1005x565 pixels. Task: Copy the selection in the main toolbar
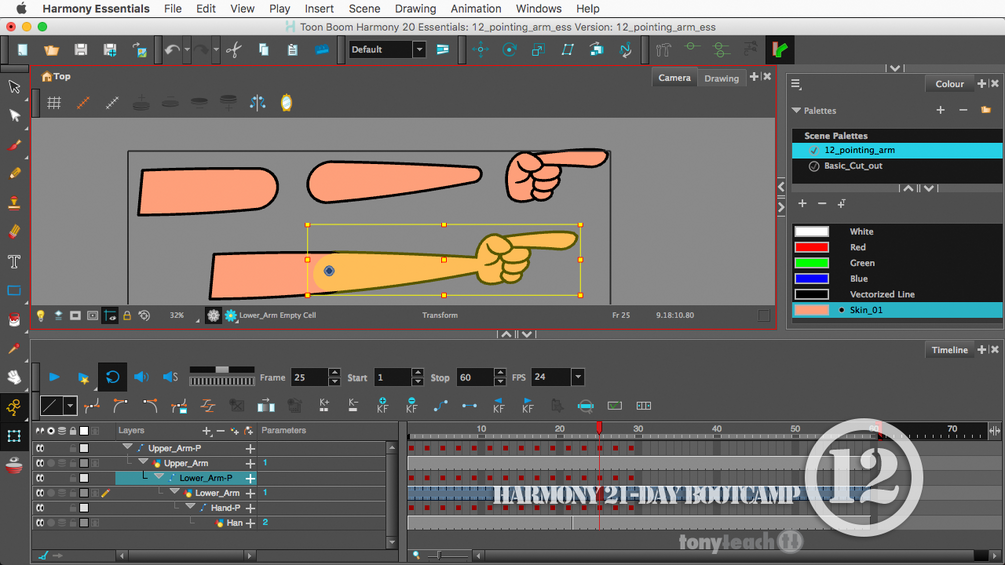pos(263,49)
